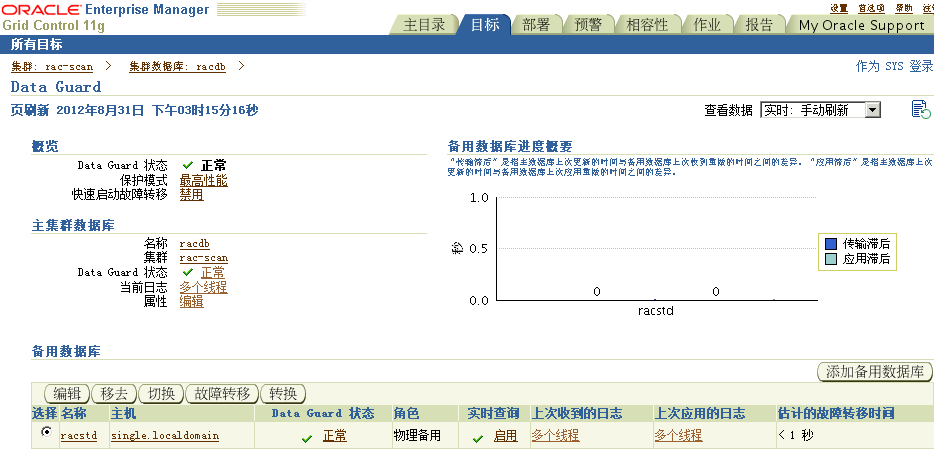934x455 pixels.
Task: Click the 编辑 properties link for primary database
Action: pyautogui.click(x=191, y=302)
